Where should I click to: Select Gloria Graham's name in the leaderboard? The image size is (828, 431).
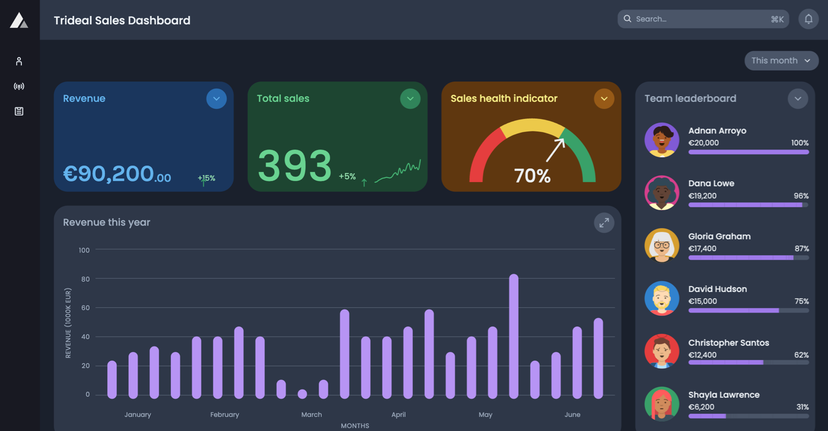pos(719,237)
